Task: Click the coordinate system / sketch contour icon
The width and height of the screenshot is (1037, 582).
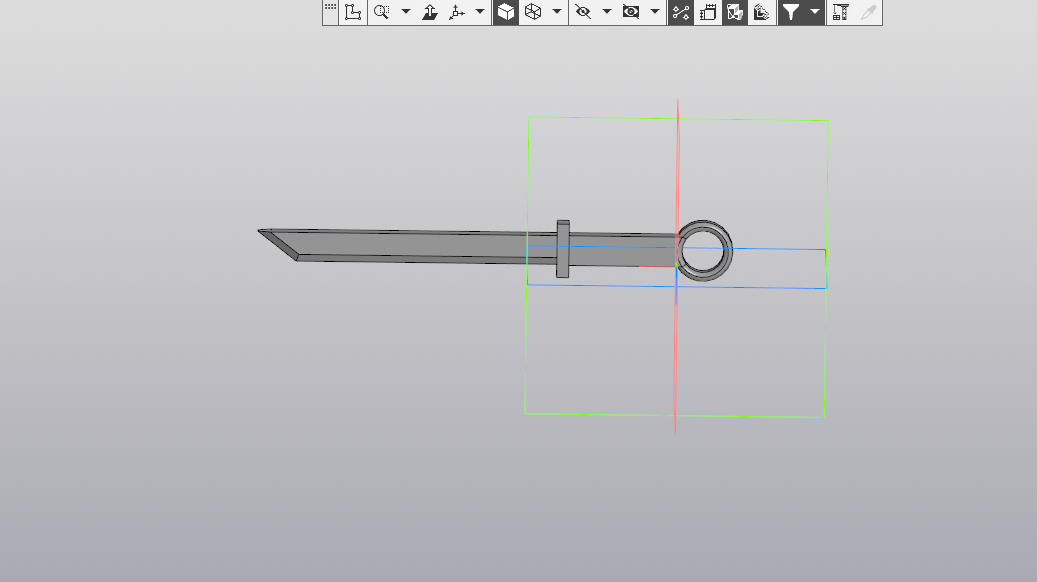Action: [353, 12]
